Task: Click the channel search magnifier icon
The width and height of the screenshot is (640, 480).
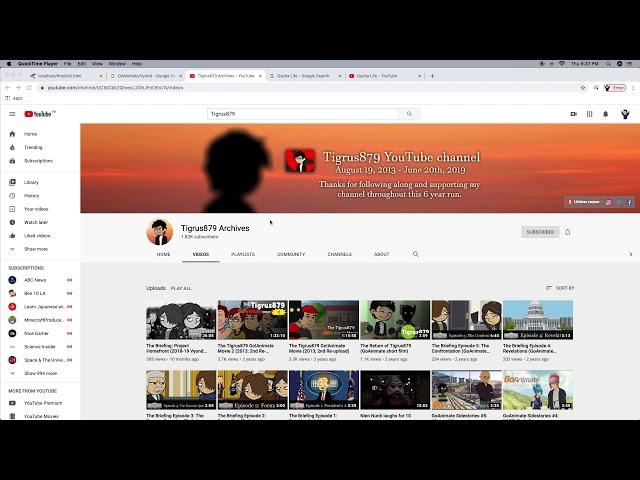Action: 416,254
